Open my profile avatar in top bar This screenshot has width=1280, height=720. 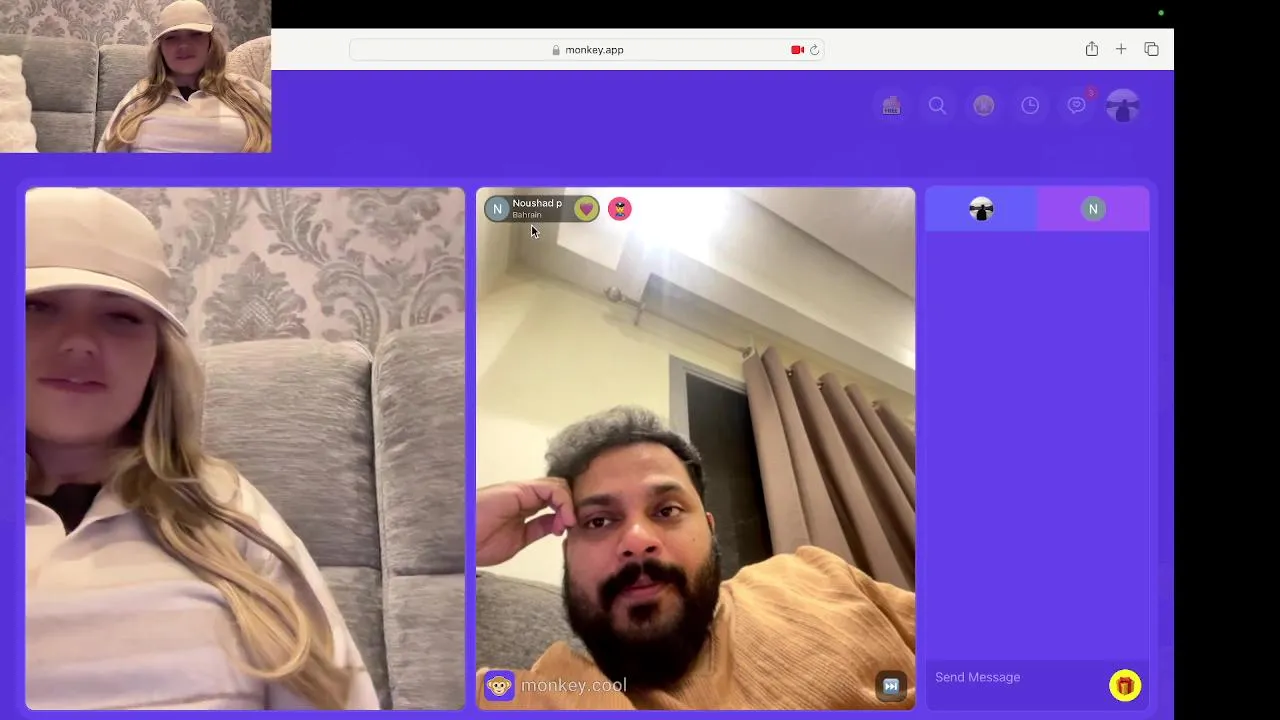[1123, 105]
